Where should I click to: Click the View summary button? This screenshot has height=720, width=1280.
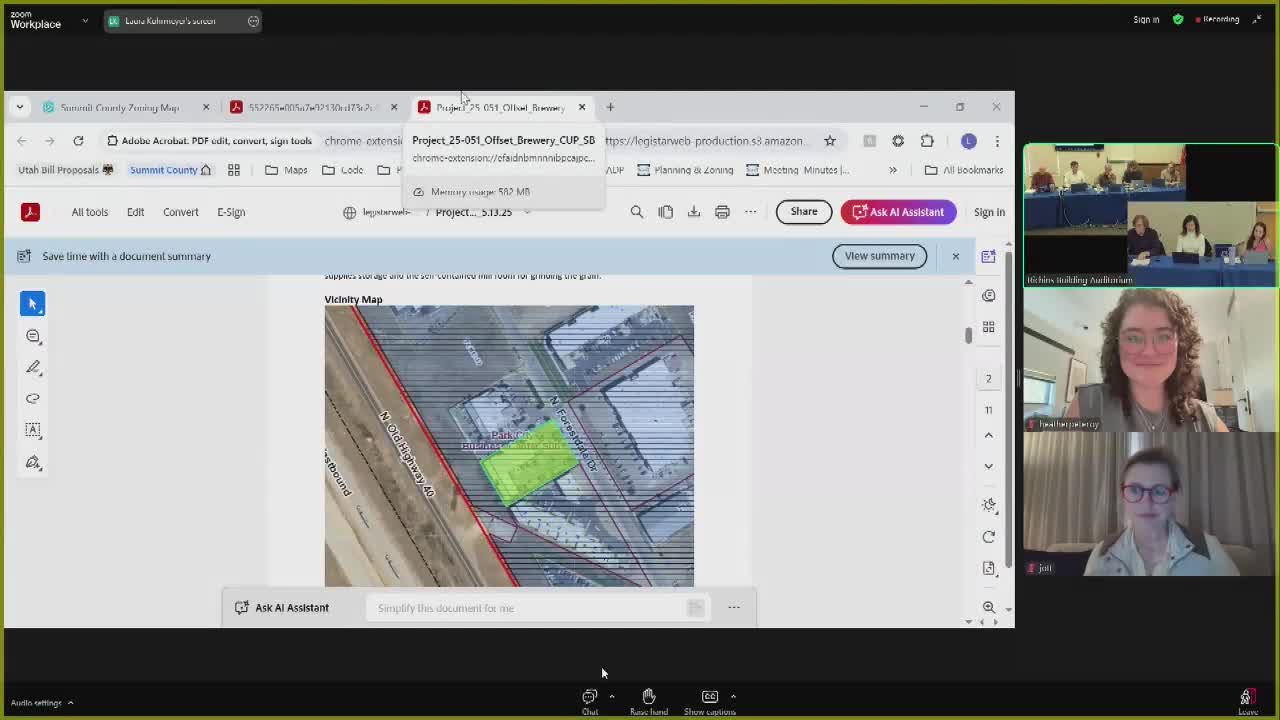879,256
